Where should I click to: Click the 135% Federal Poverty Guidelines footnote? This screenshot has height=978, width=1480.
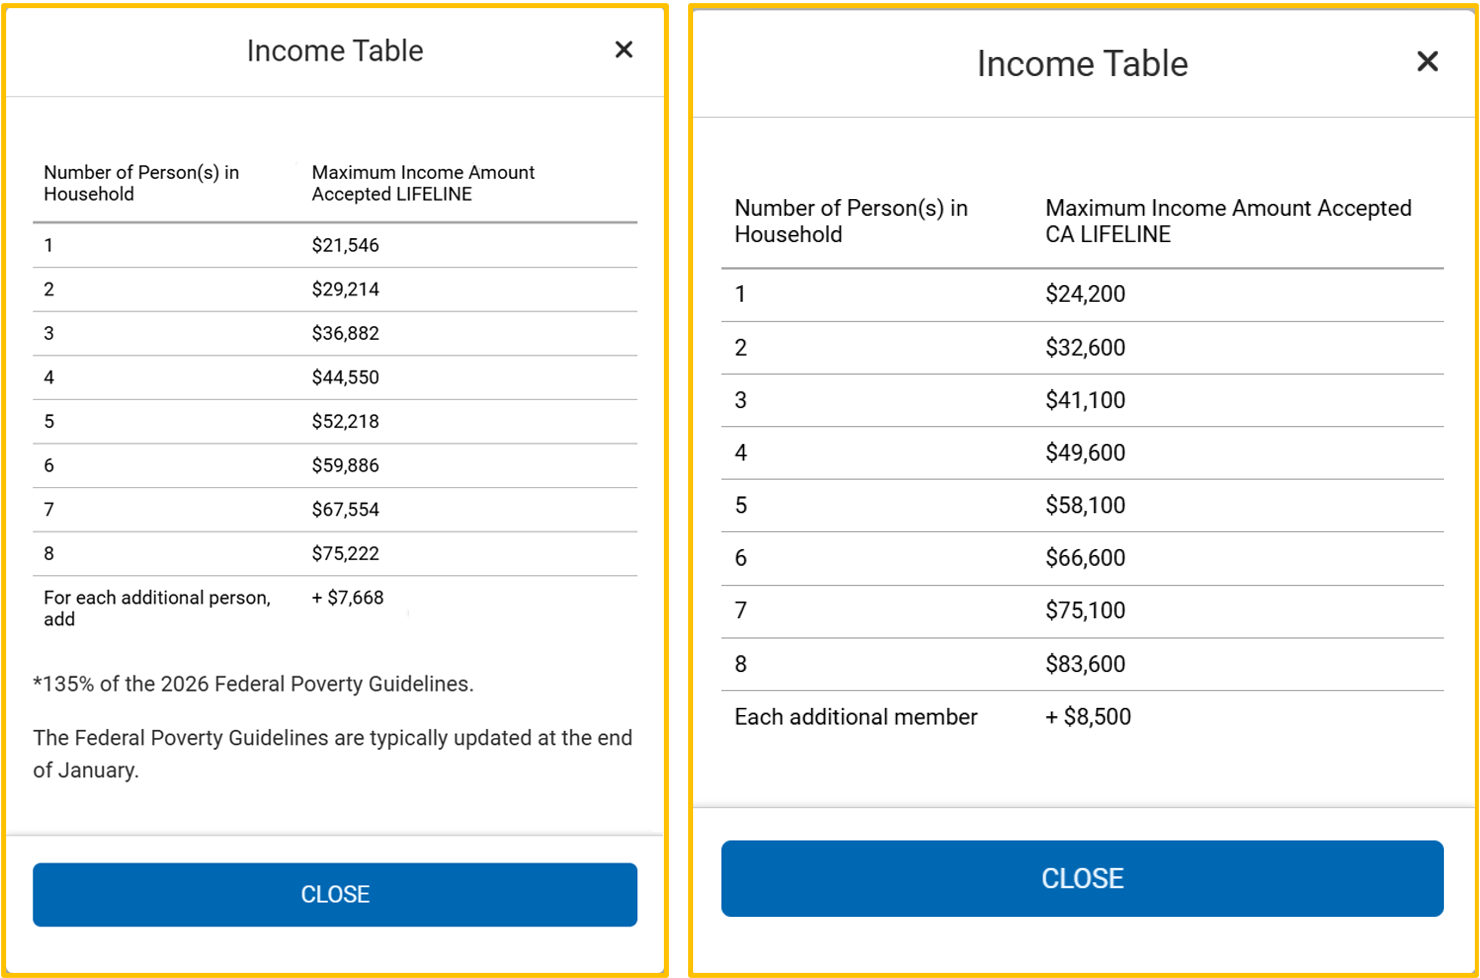[253, 684]
